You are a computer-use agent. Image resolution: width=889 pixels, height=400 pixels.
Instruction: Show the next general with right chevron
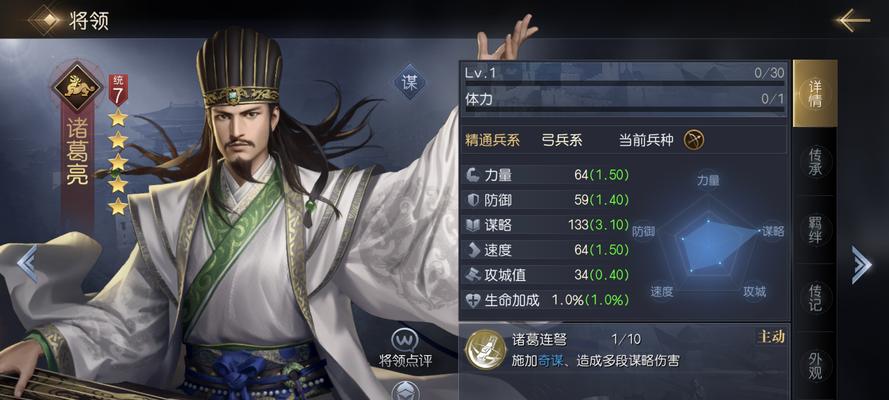click(861, 265)
